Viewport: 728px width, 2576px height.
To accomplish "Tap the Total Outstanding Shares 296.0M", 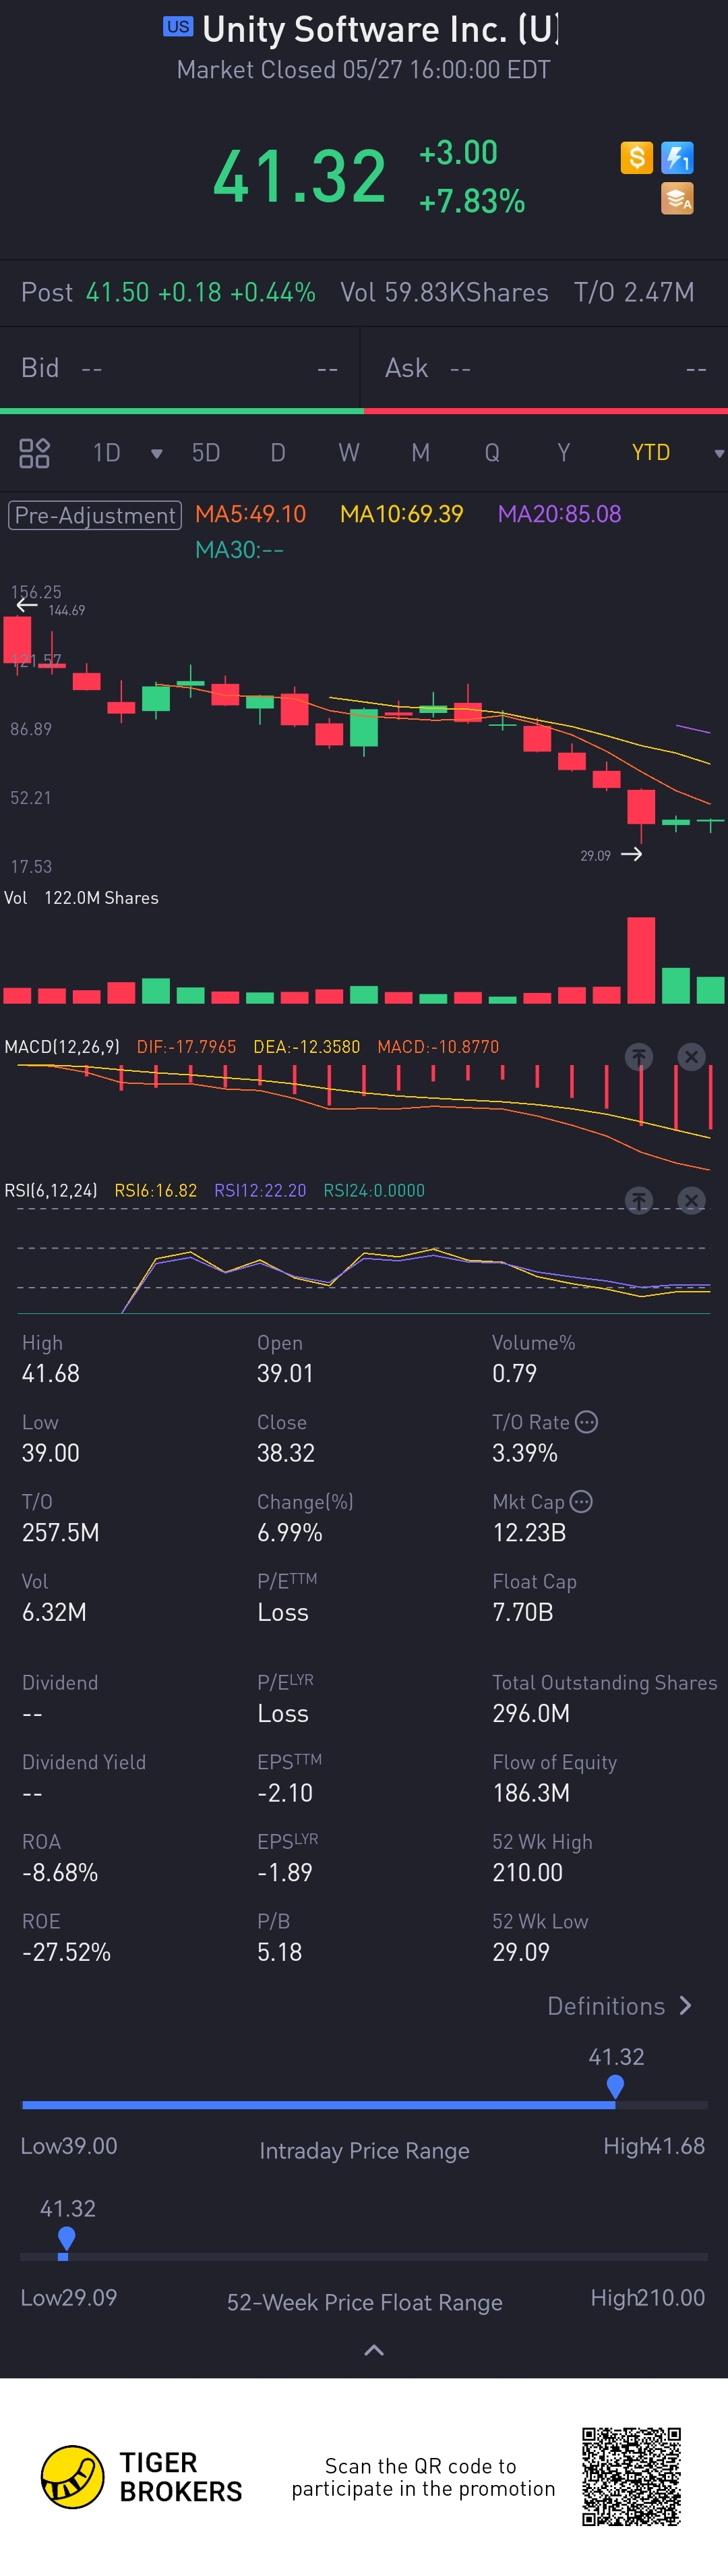I will pos(531,1713).
